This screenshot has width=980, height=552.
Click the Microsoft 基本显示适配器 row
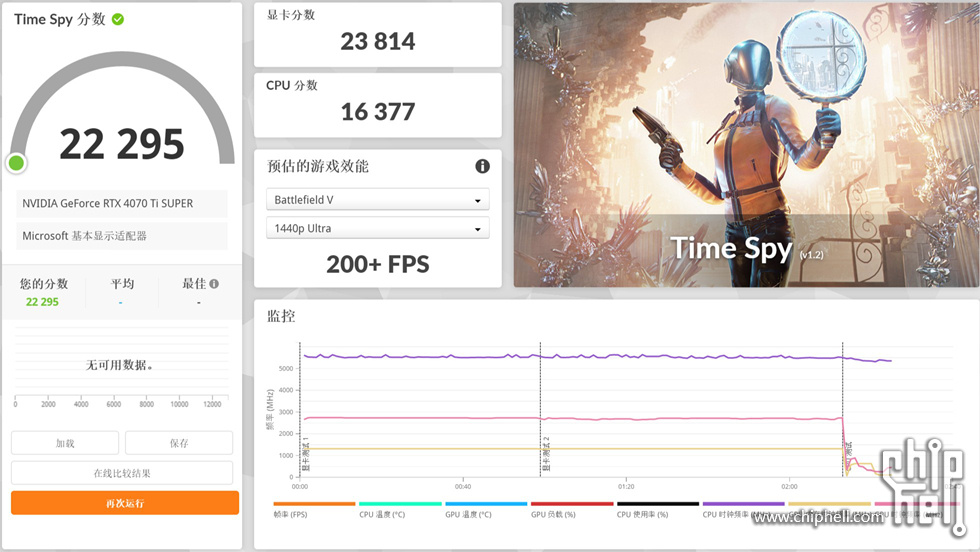tap(122, 236)
